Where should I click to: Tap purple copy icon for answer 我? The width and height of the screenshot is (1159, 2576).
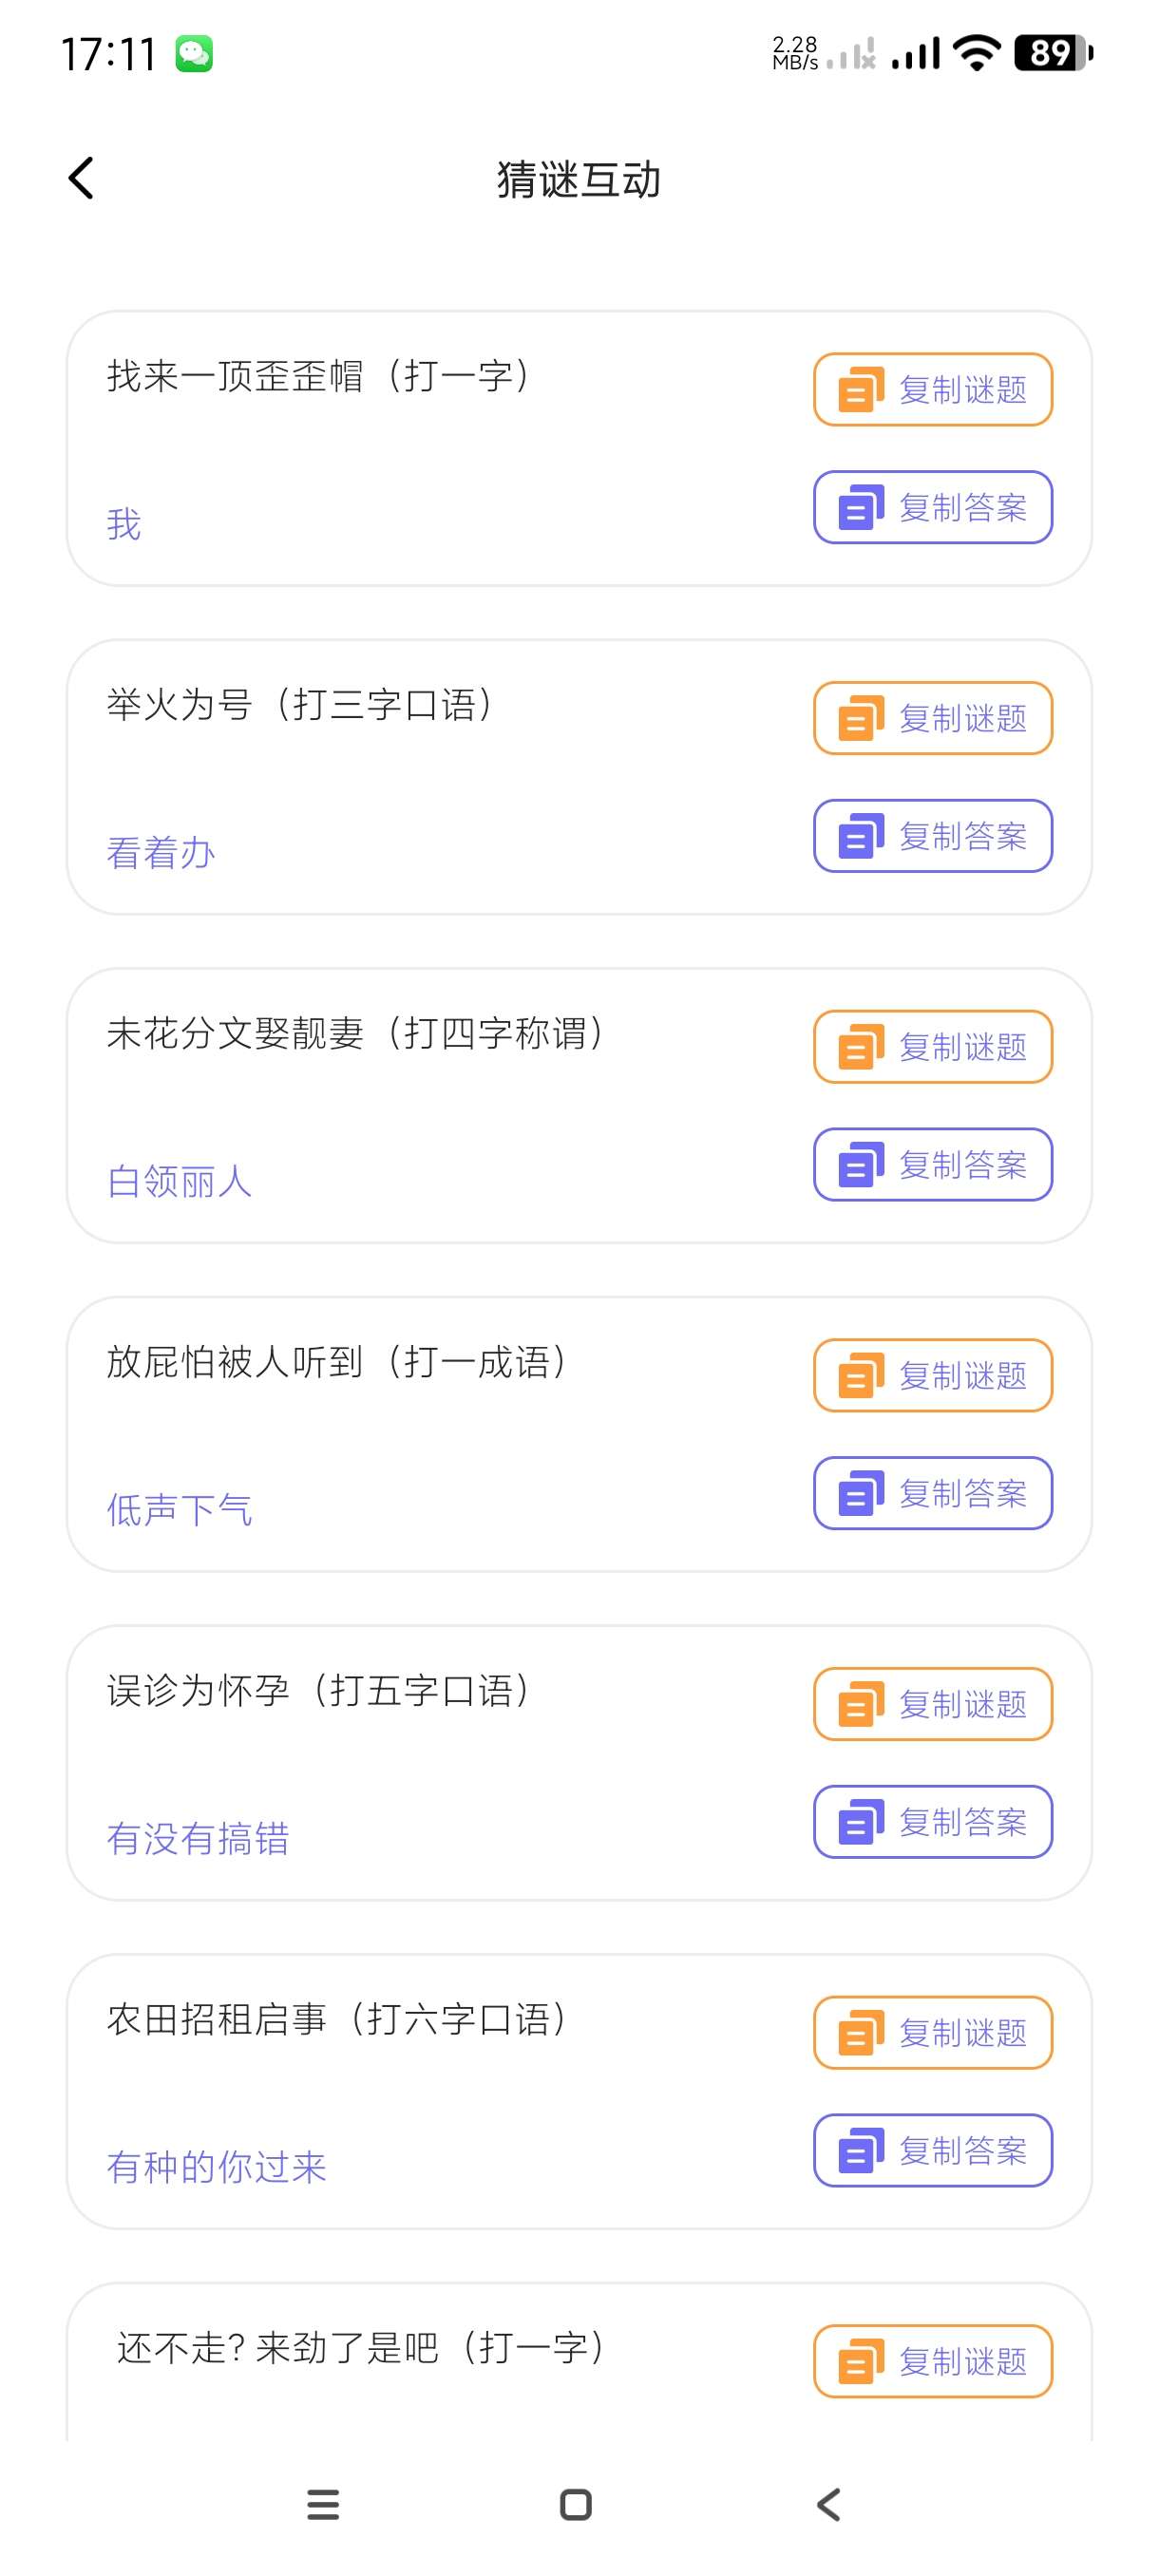860,508
